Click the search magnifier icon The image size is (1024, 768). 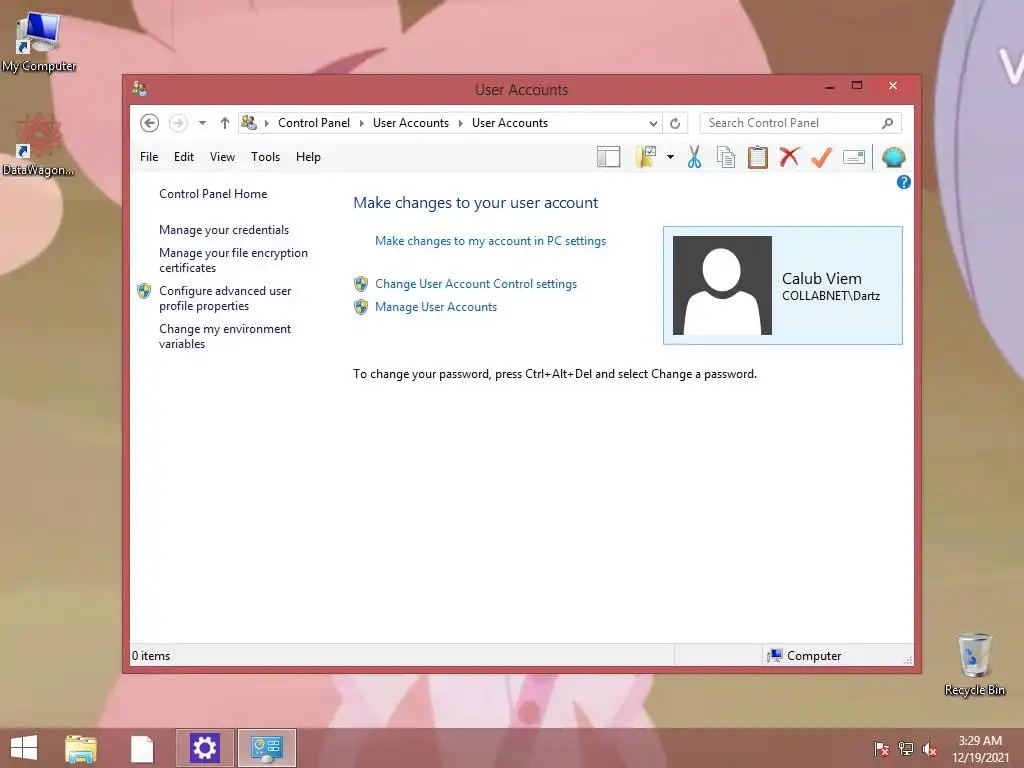click(887, 123)
